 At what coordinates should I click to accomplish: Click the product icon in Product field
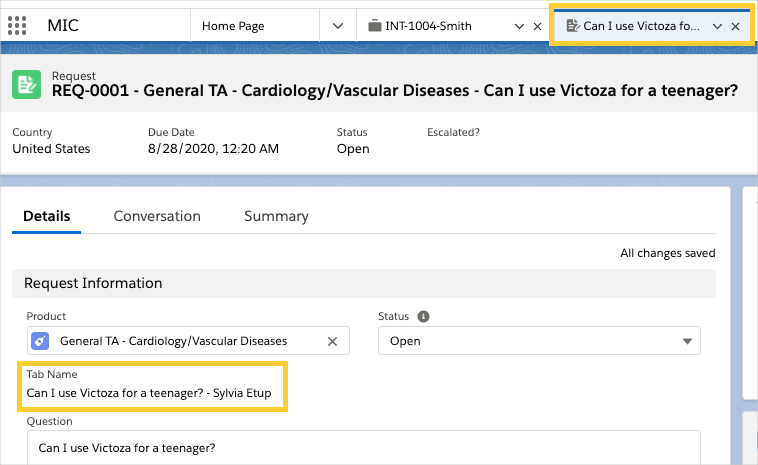tap(40, 341)
